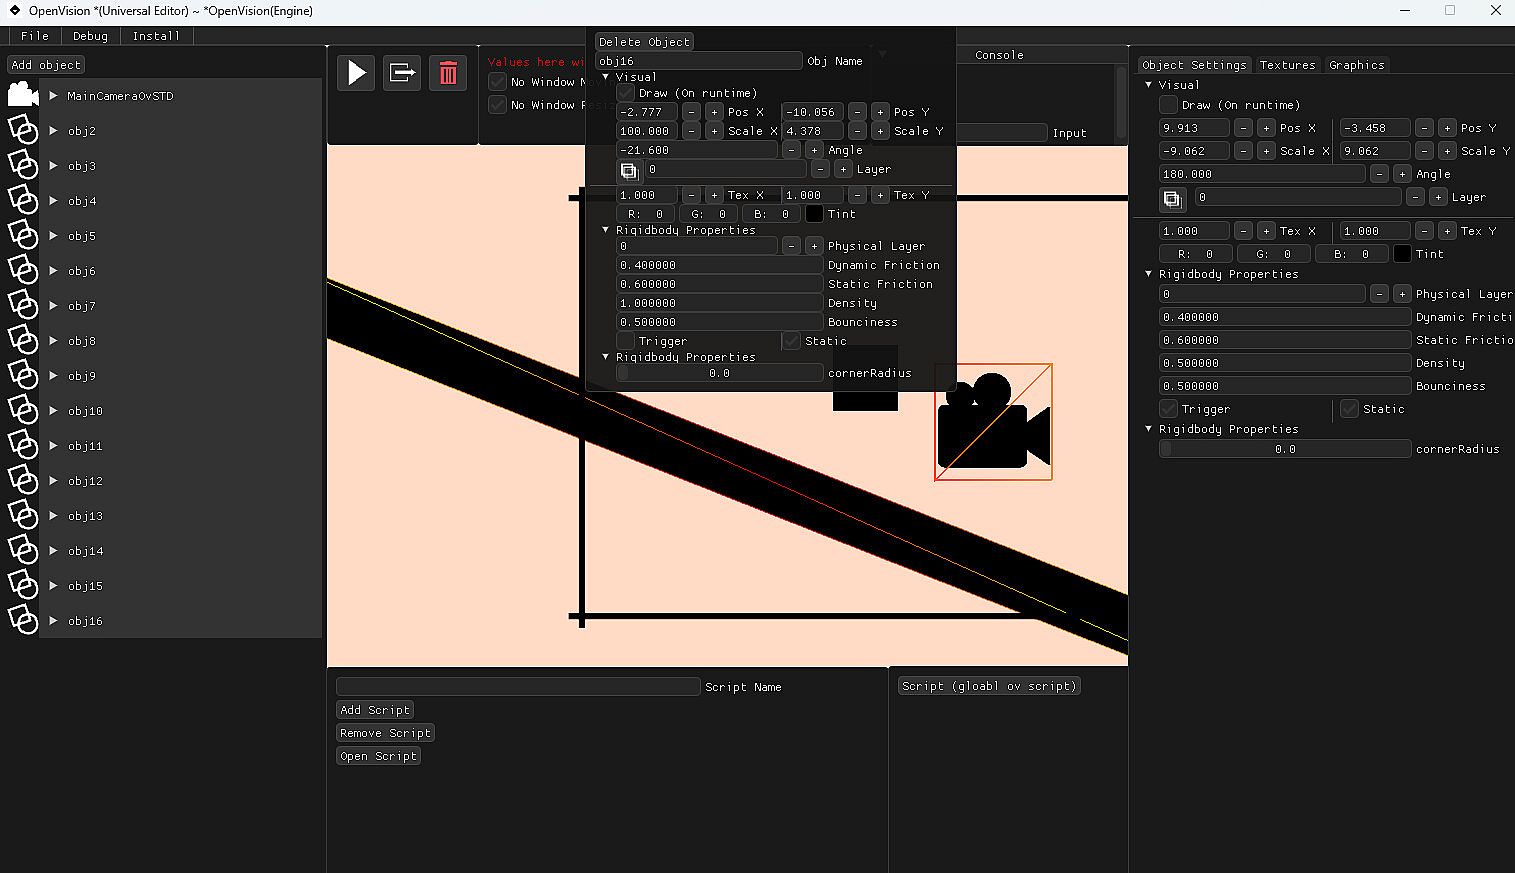Click the obj5 object icon in list
This screenshot has width=1515, height=873.
[x=22, y=236]
